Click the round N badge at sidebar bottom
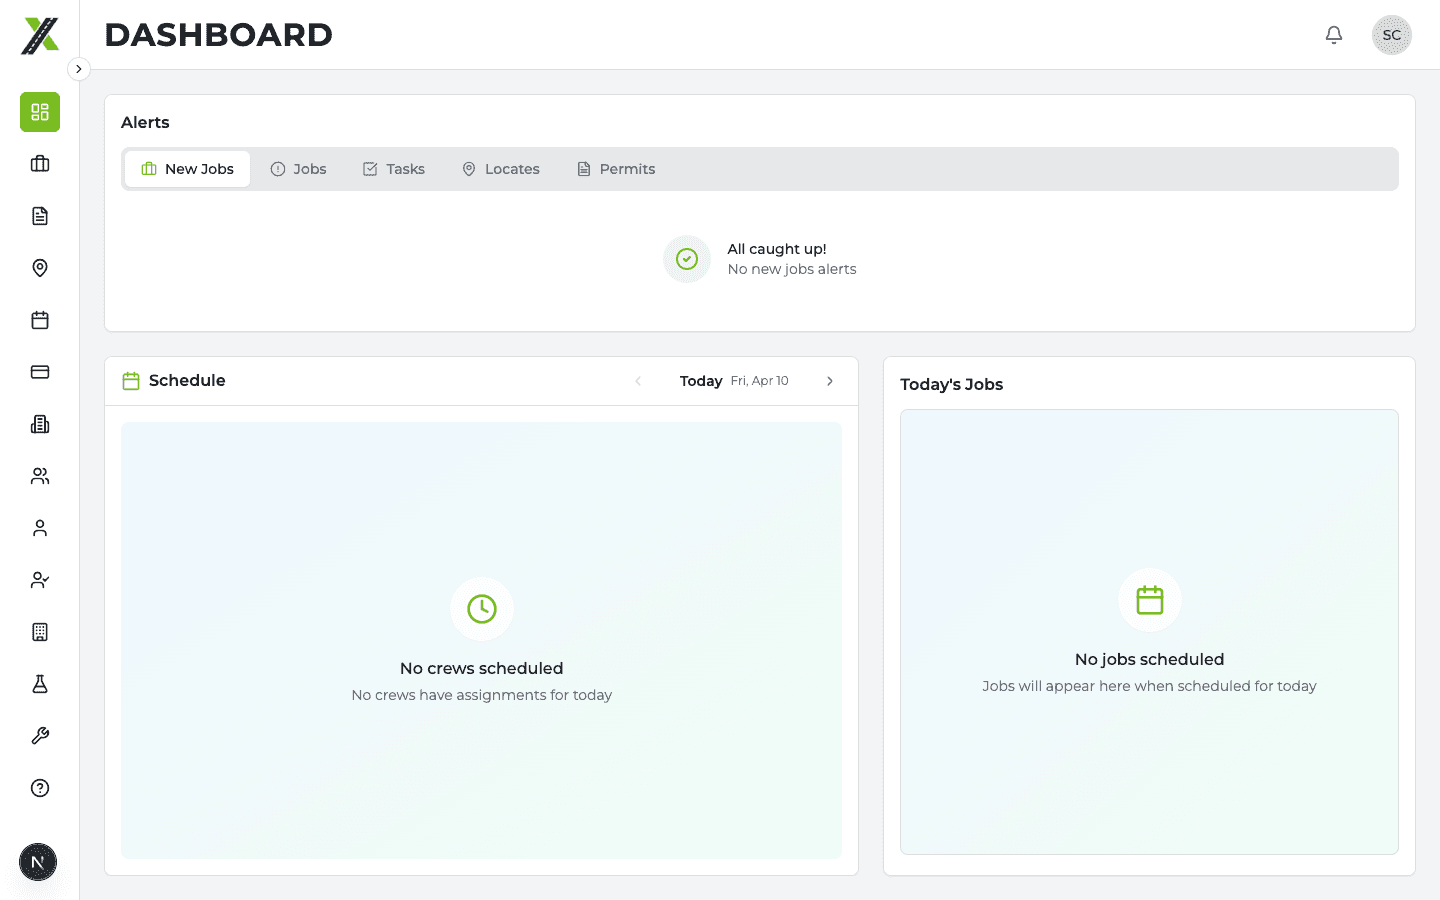The height and width of the screenshot is (900, 1440). tap(38, 862)
